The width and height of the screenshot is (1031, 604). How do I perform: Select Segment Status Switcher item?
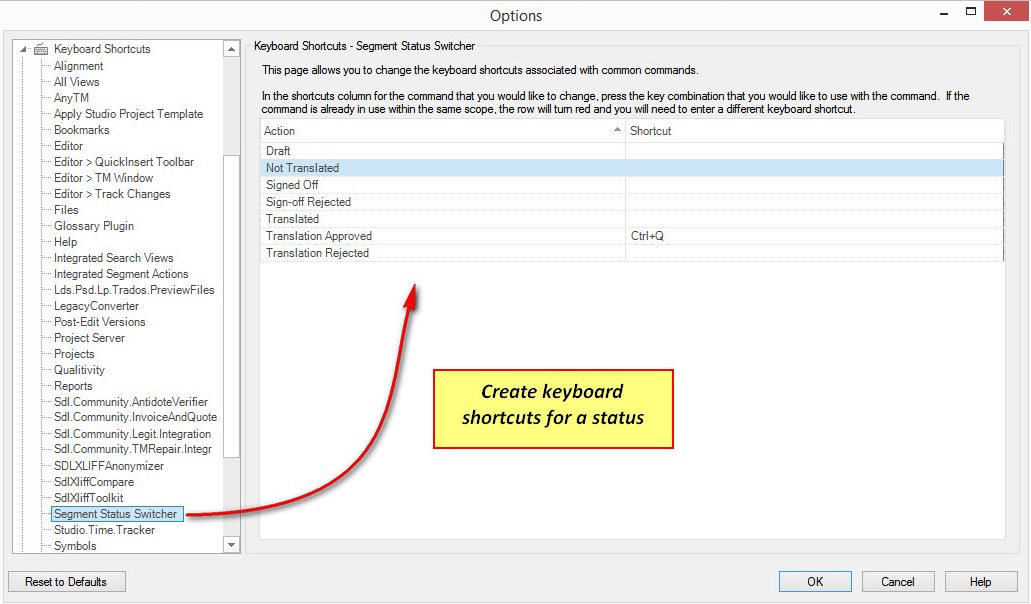(x=116, y=514)
